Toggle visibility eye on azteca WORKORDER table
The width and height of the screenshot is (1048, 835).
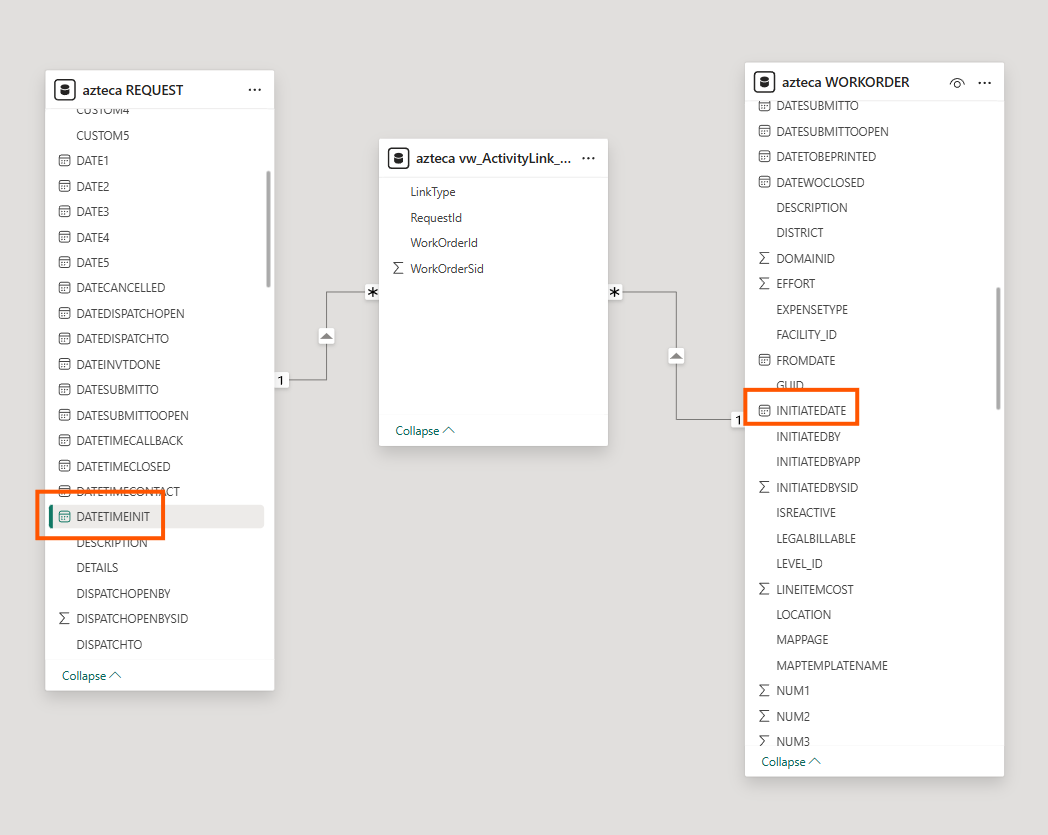click(957, 83)
